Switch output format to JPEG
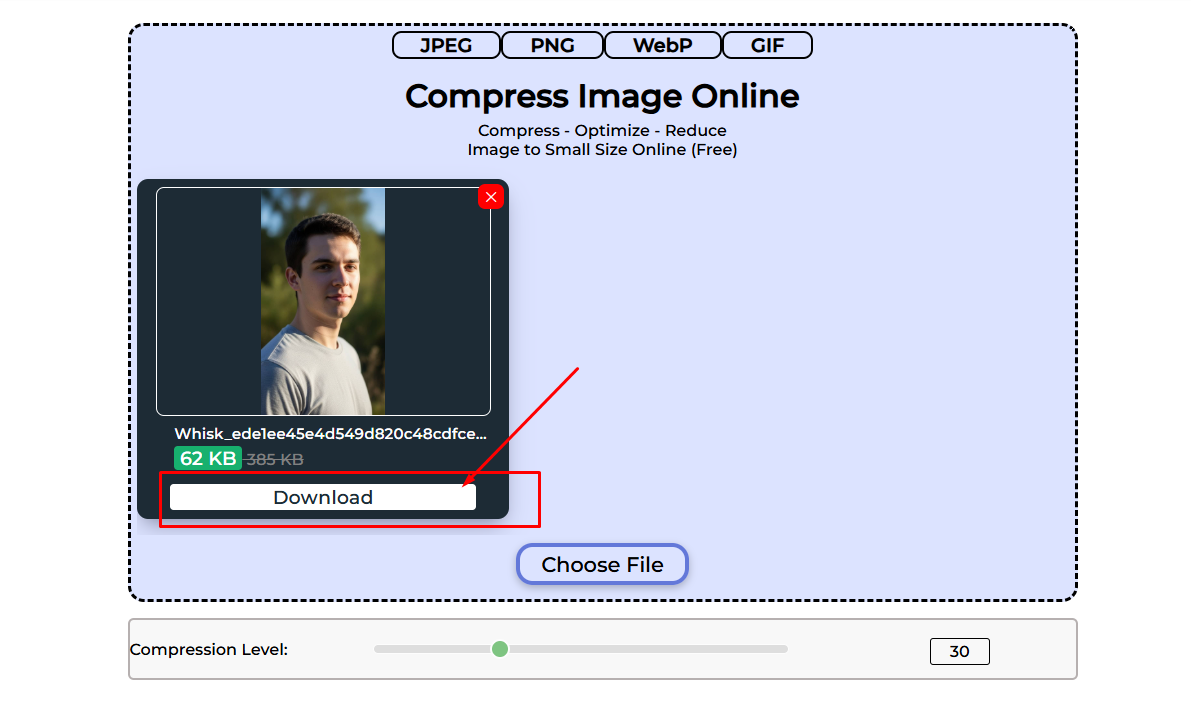The height and width of the screenshot is (708, 1191). [446, 44]
